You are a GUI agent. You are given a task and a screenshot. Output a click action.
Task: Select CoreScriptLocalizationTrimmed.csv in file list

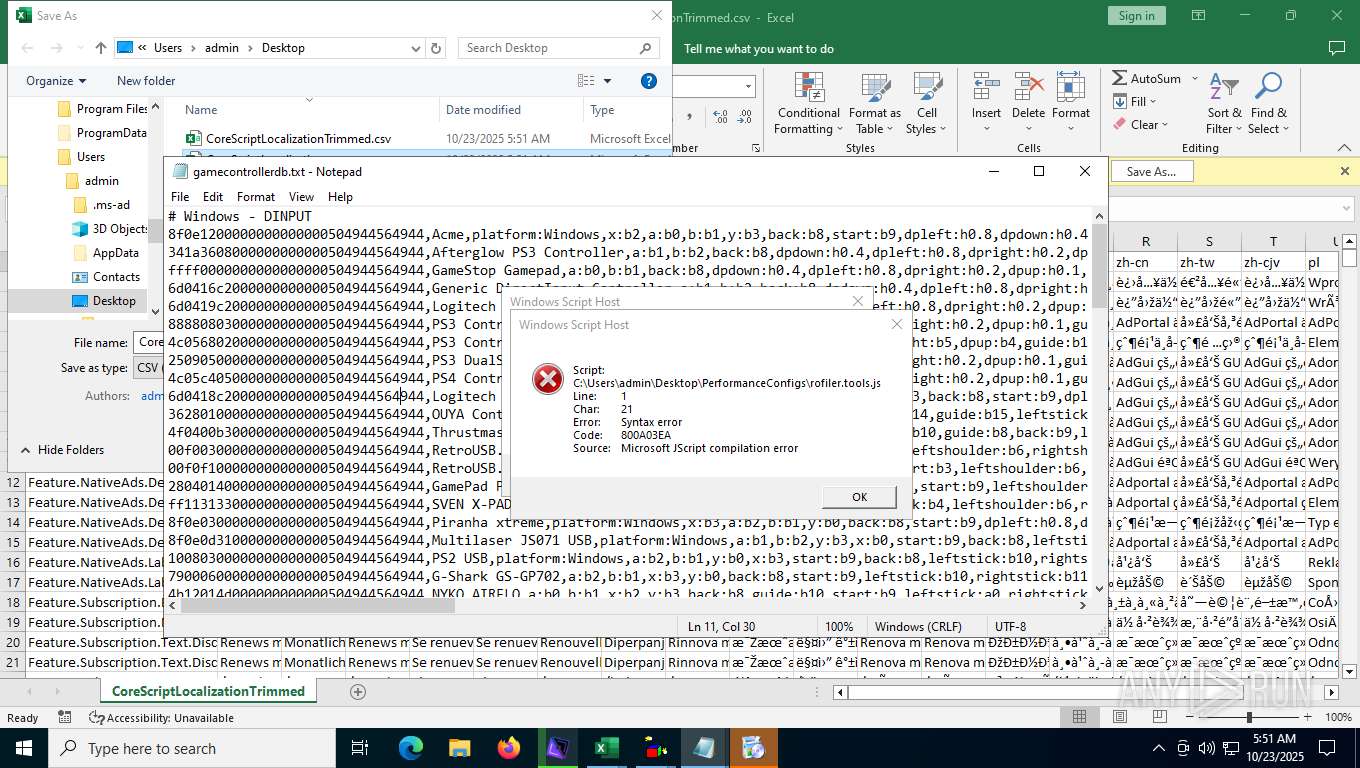pos(298,138)
